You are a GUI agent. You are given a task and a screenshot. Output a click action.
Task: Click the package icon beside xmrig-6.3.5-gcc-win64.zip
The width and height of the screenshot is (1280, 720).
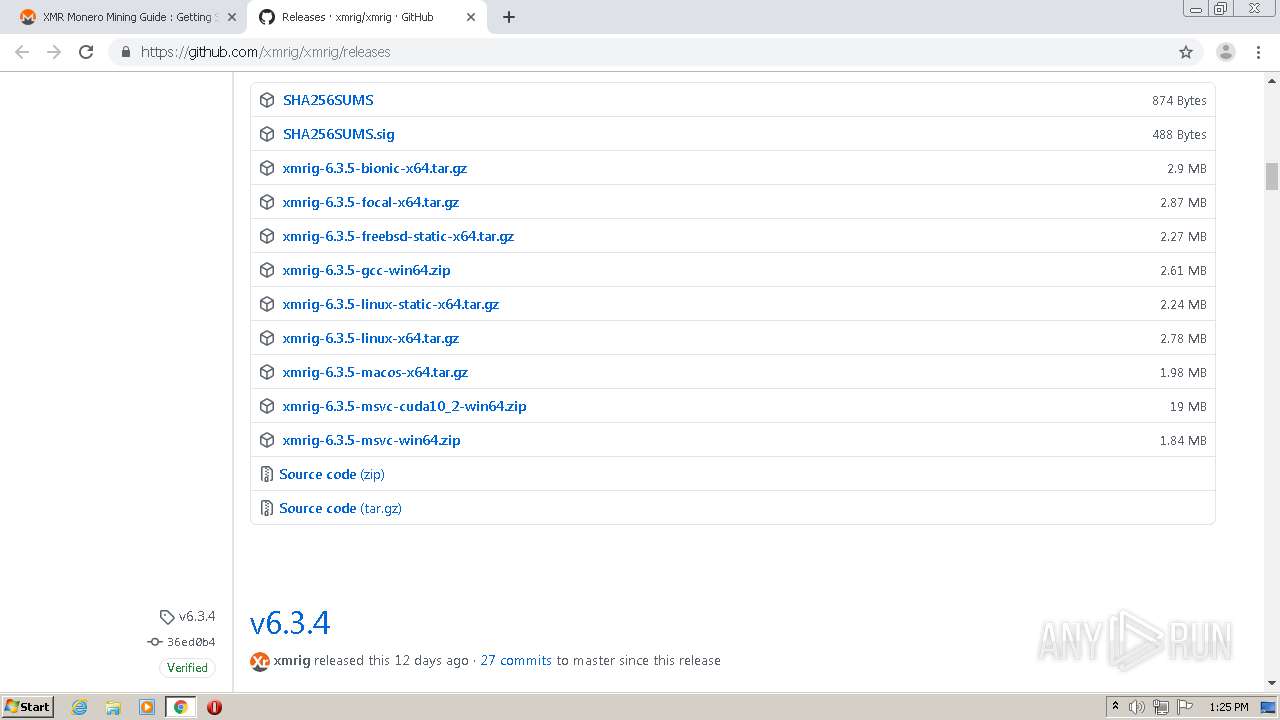(x=267, y=270)
